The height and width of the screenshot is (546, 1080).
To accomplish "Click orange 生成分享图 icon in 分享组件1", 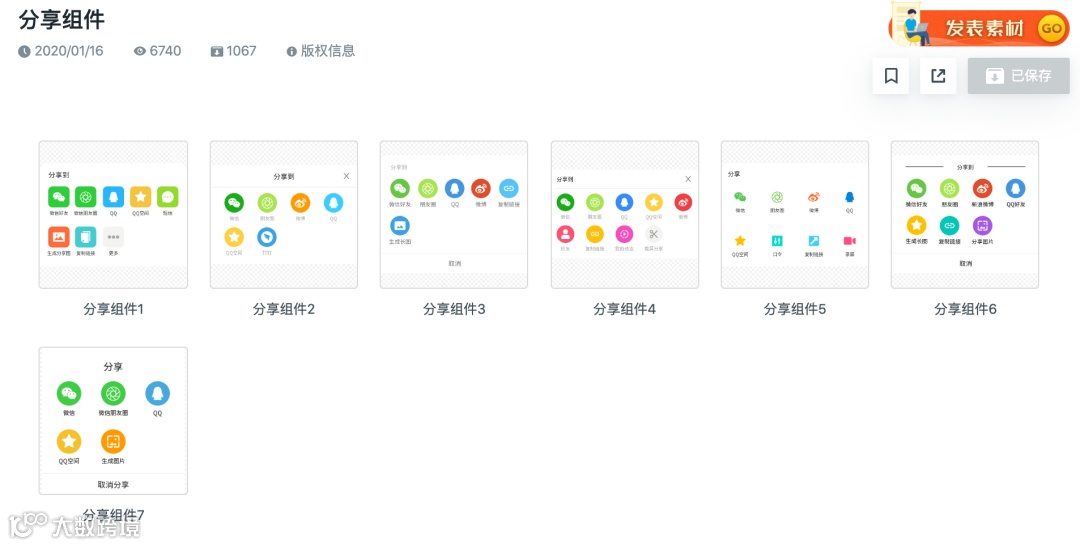I will point(59,237).
